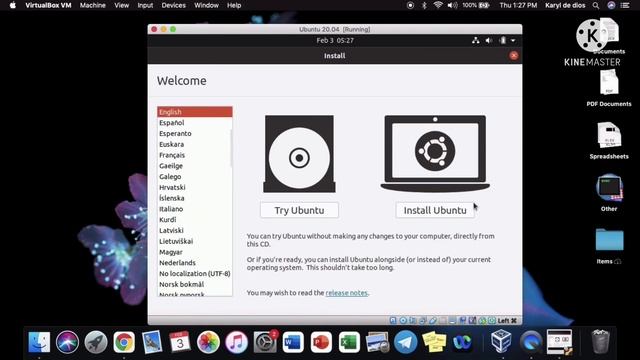Open the View menu

point(121,5)
